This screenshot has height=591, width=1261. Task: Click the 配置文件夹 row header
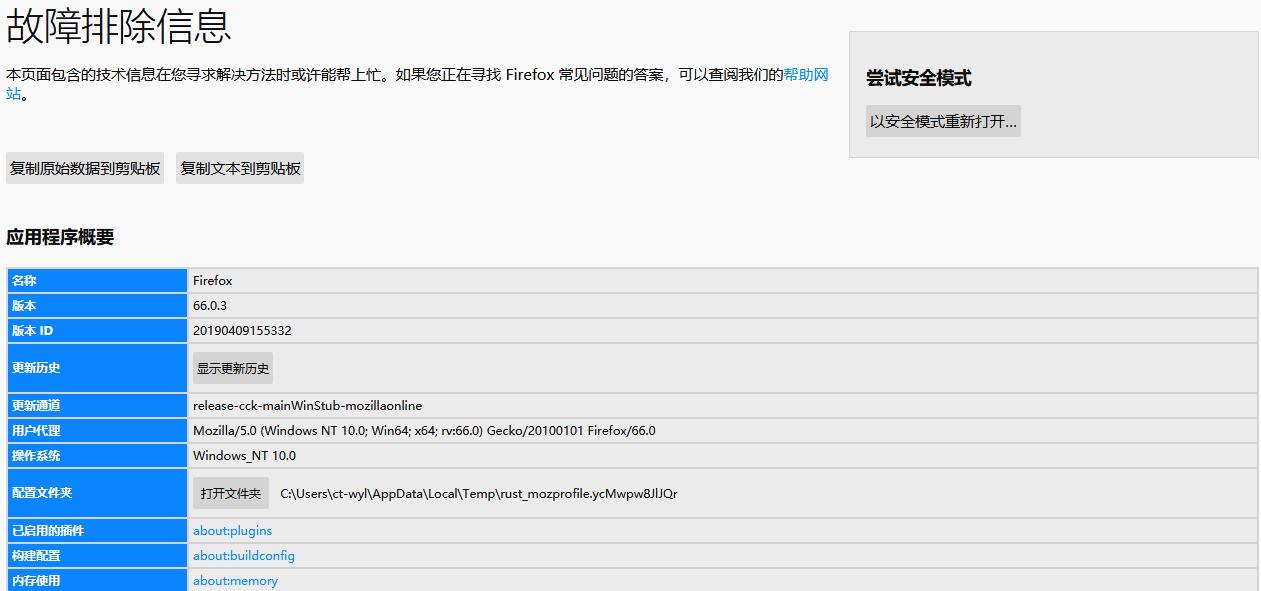[x=97, y=493]
